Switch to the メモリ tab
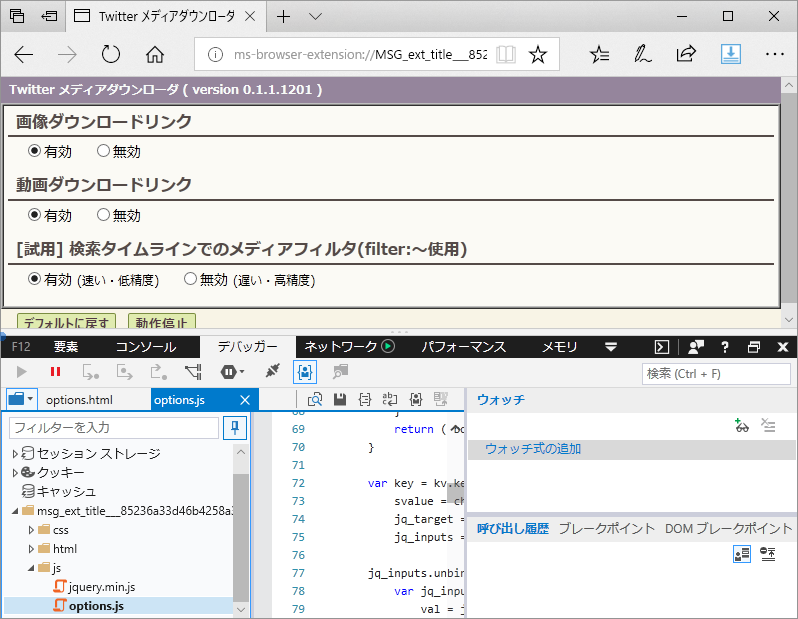 click(559, 347)
